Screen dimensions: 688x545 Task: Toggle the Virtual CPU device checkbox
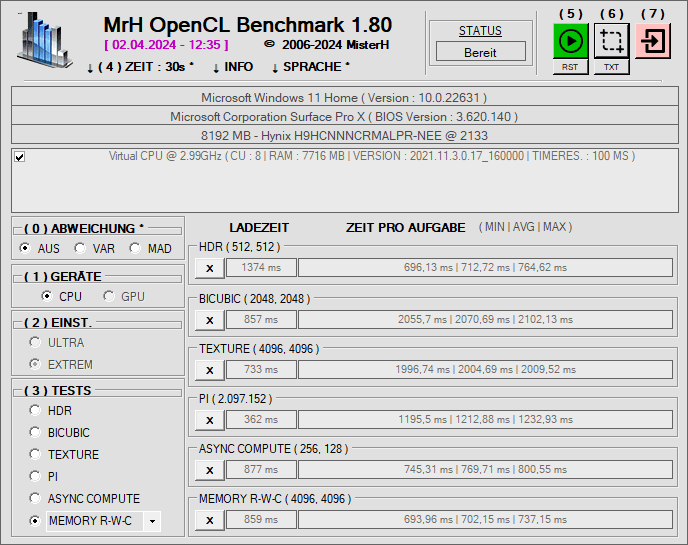point(19,157)
